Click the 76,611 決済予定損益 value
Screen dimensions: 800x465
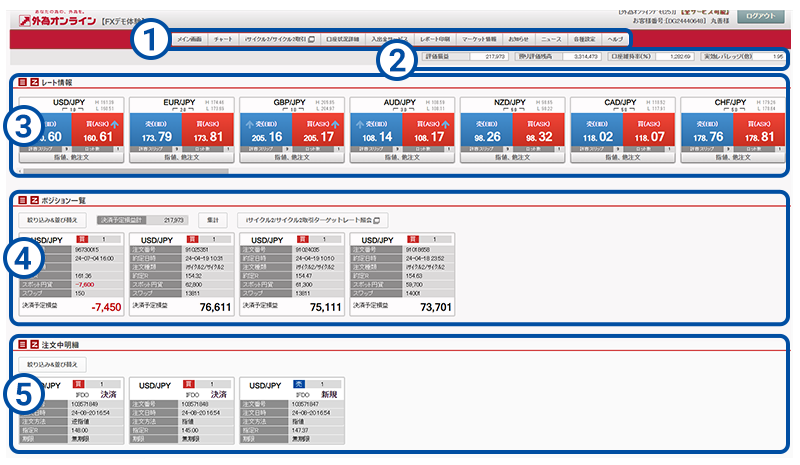click(x=215, y=307)
